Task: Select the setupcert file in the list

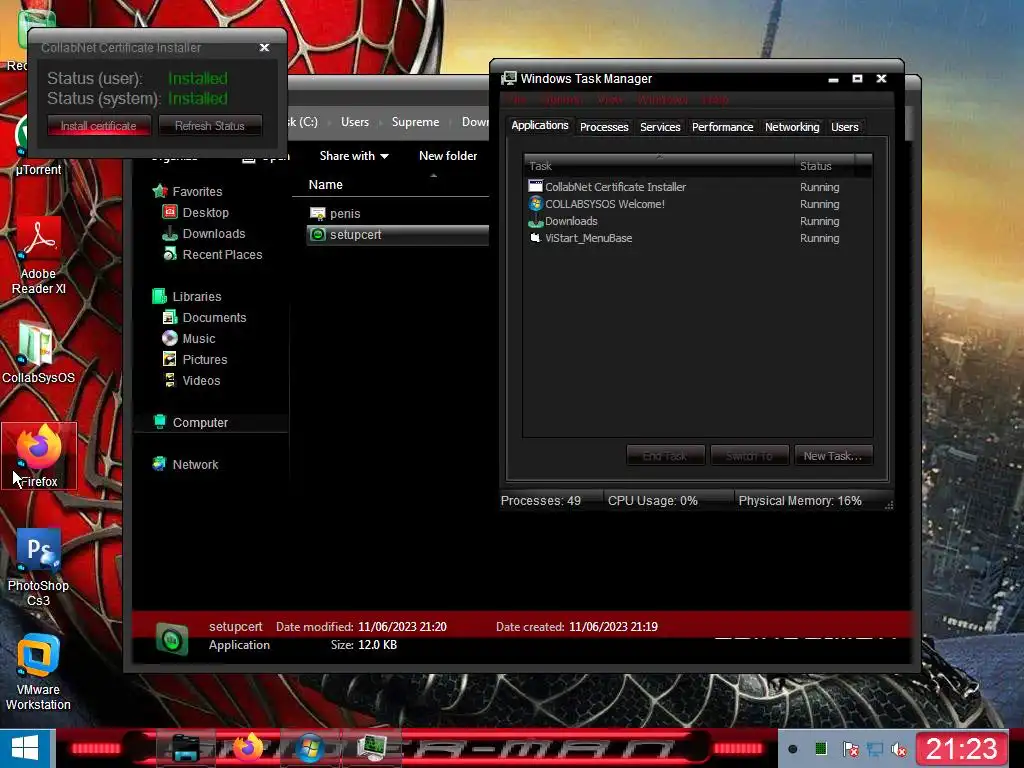Action: coord(397,234)
